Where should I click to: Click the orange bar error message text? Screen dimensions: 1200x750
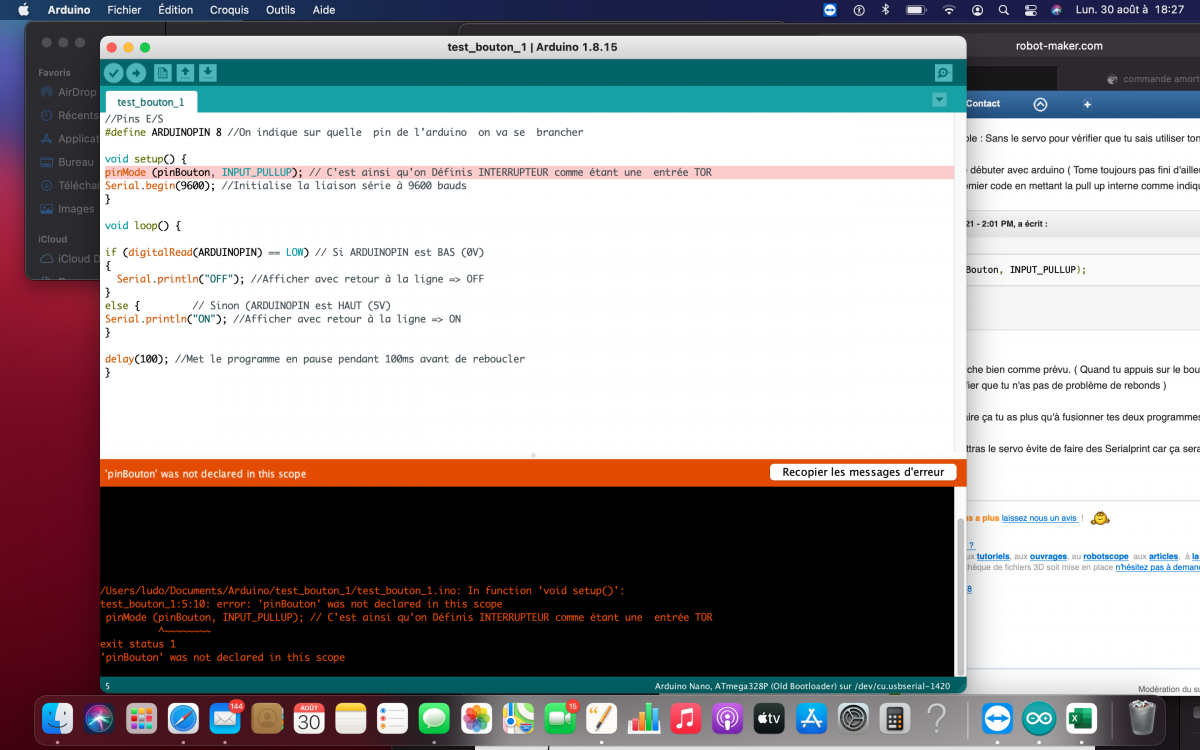206,474
